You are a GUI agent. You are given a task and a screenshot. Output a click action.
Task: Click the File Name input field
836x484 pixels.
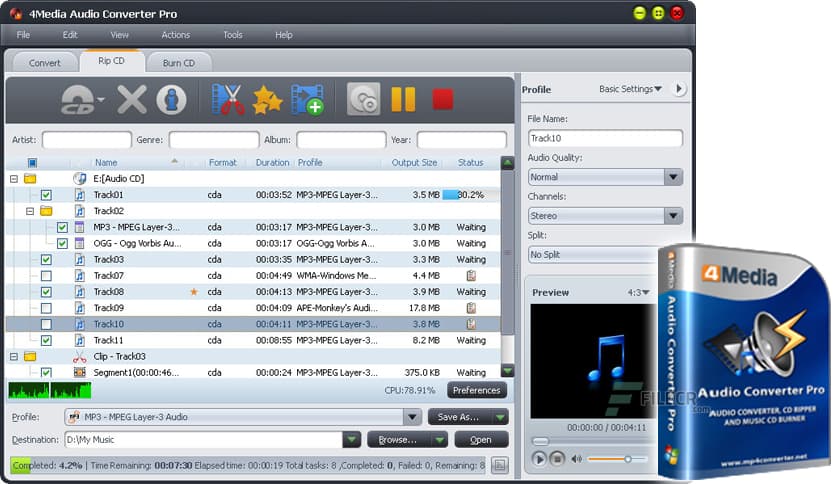605,138
